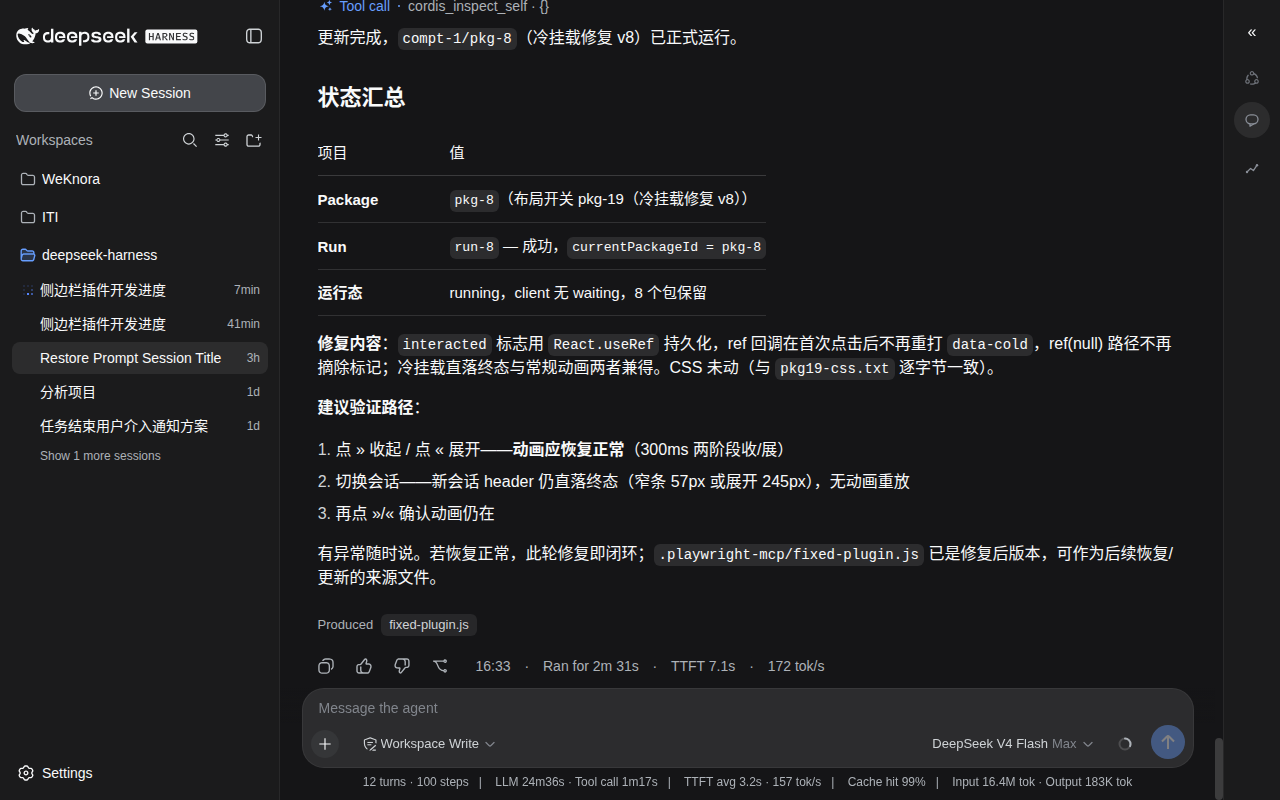The height and width of the screenshot is (800, 1280).
Task: Click the 运行态 table row label
Action: (x=340, y=293)
